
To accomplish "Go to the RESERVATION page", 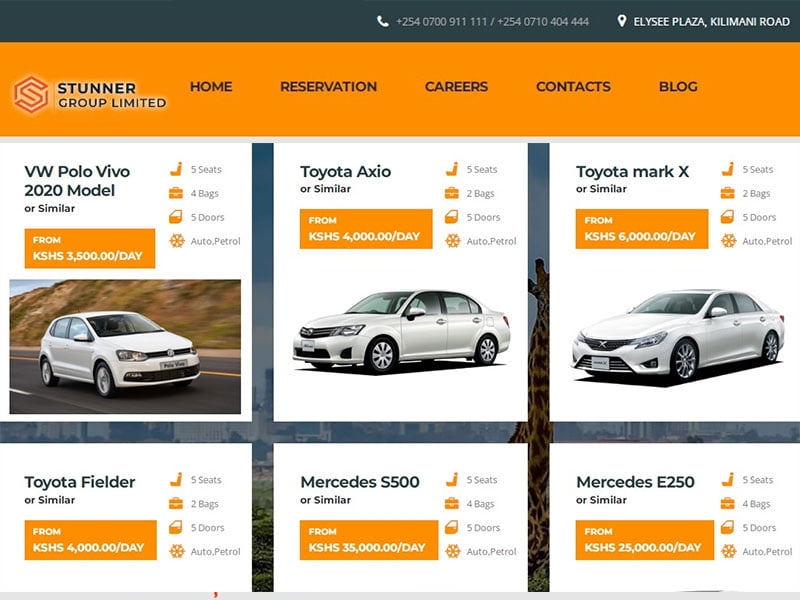I will (x=329, y=87).
